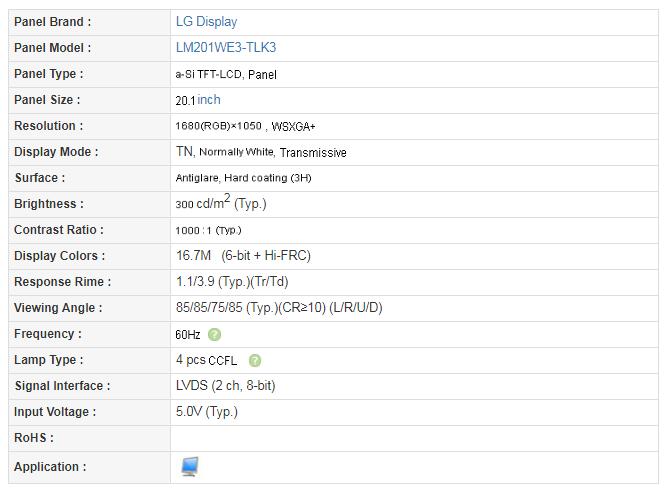This screenshot has width=664, height=501.
Task: Select the Panel Model label
Action: 53,48
